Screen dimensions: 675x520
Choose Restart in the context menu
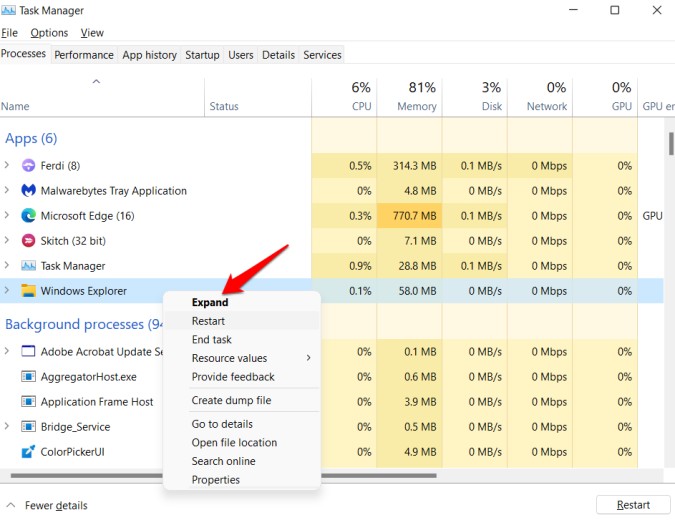242,321
